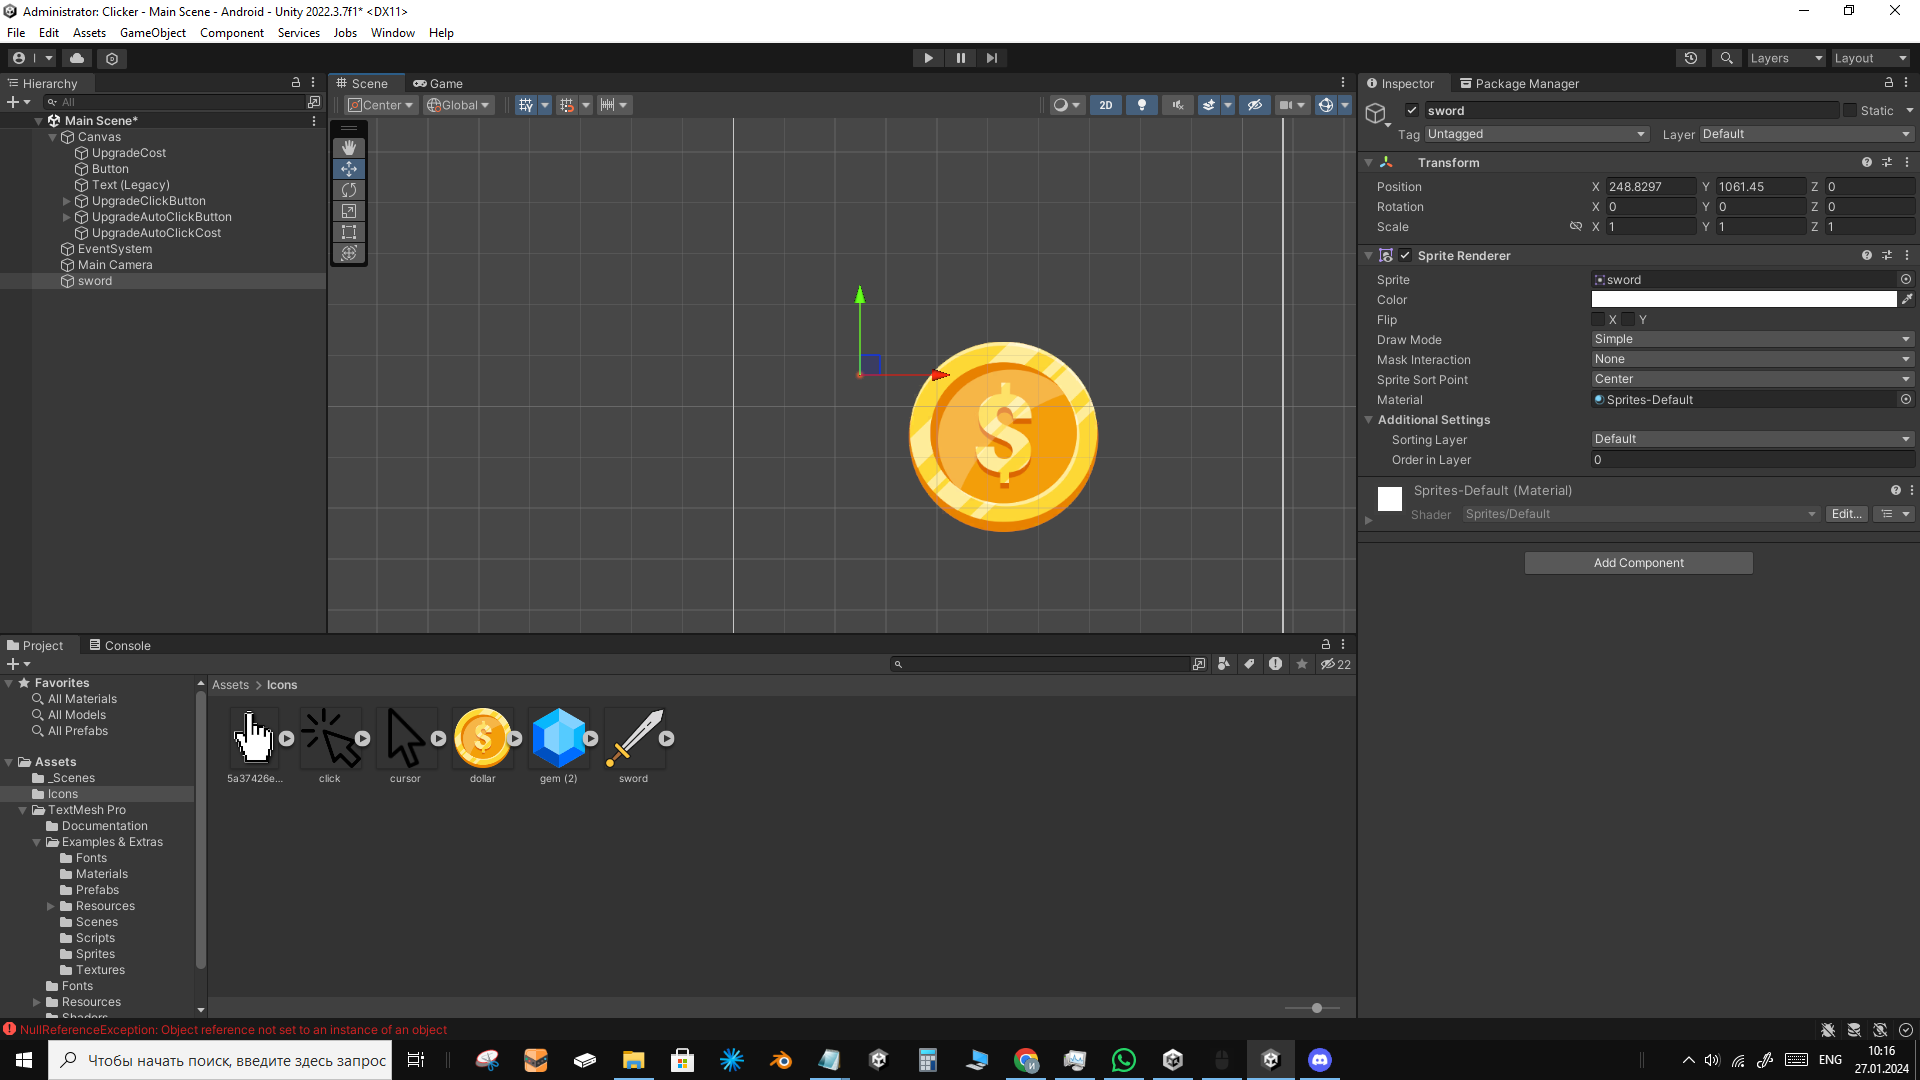
Task: Select the gem (2) sprite asset
Action: pos(559,738)
